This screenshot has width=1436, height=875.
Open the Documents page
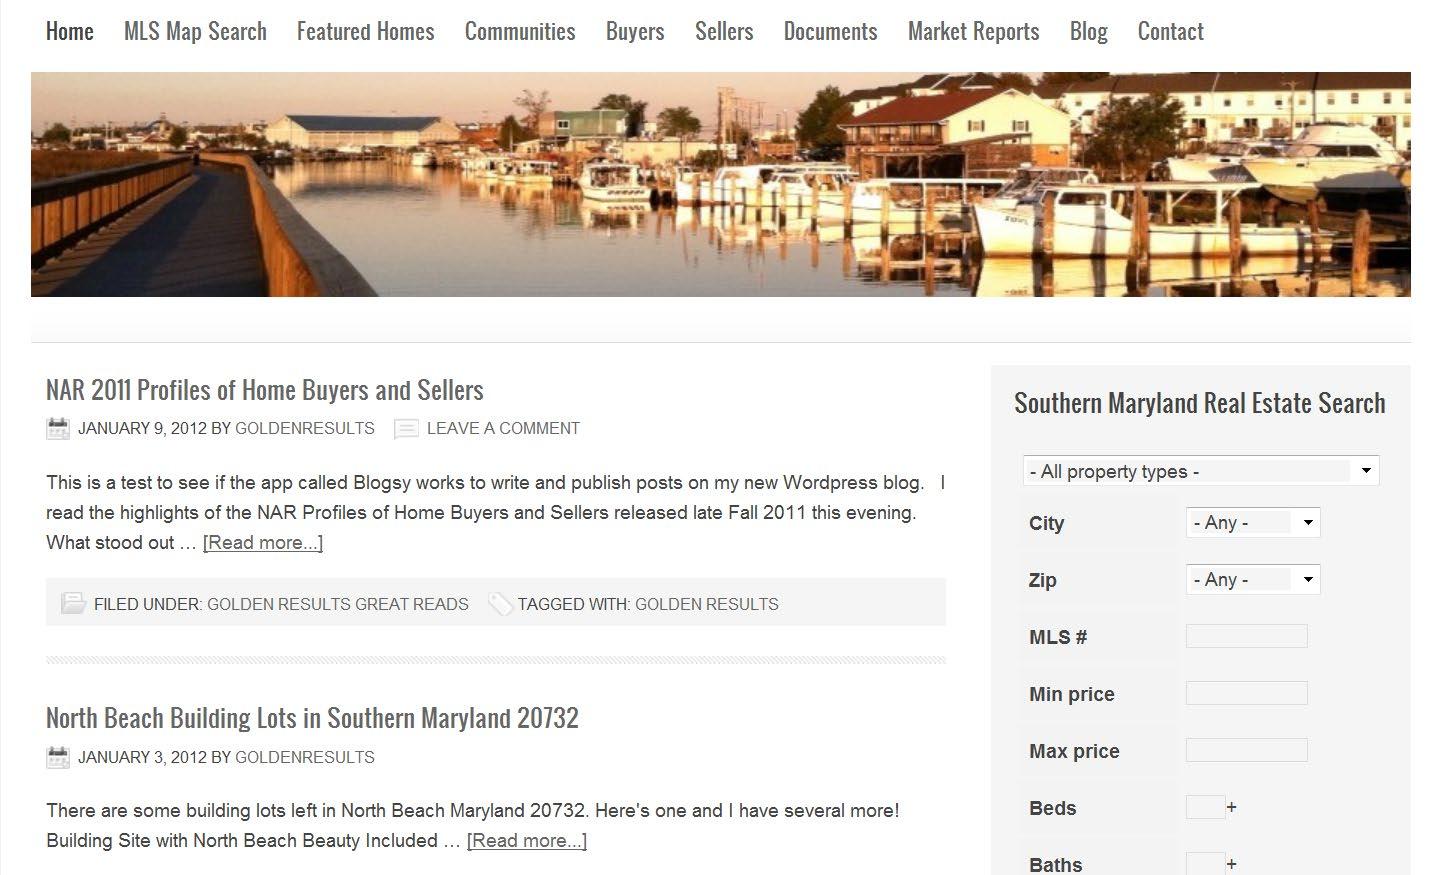coord(830,31)
